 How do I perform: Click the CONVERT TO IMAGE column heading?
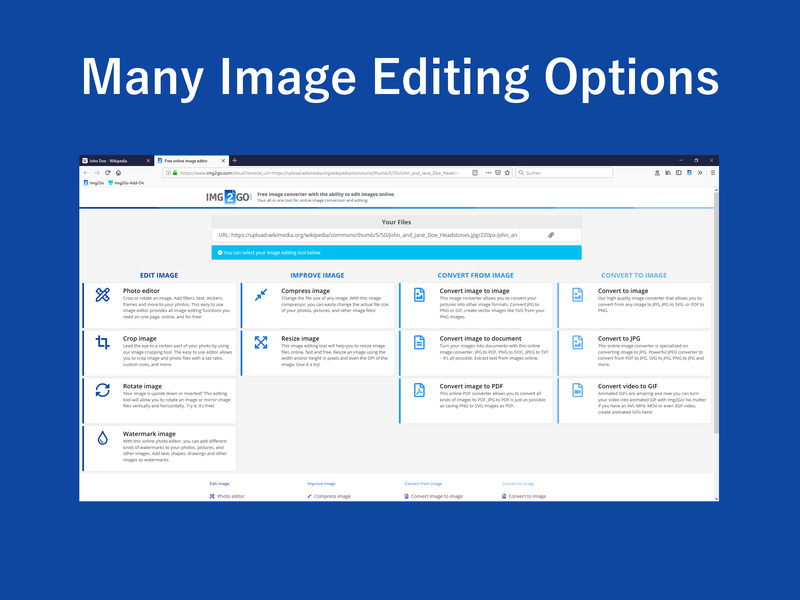(x=634, y=276)
